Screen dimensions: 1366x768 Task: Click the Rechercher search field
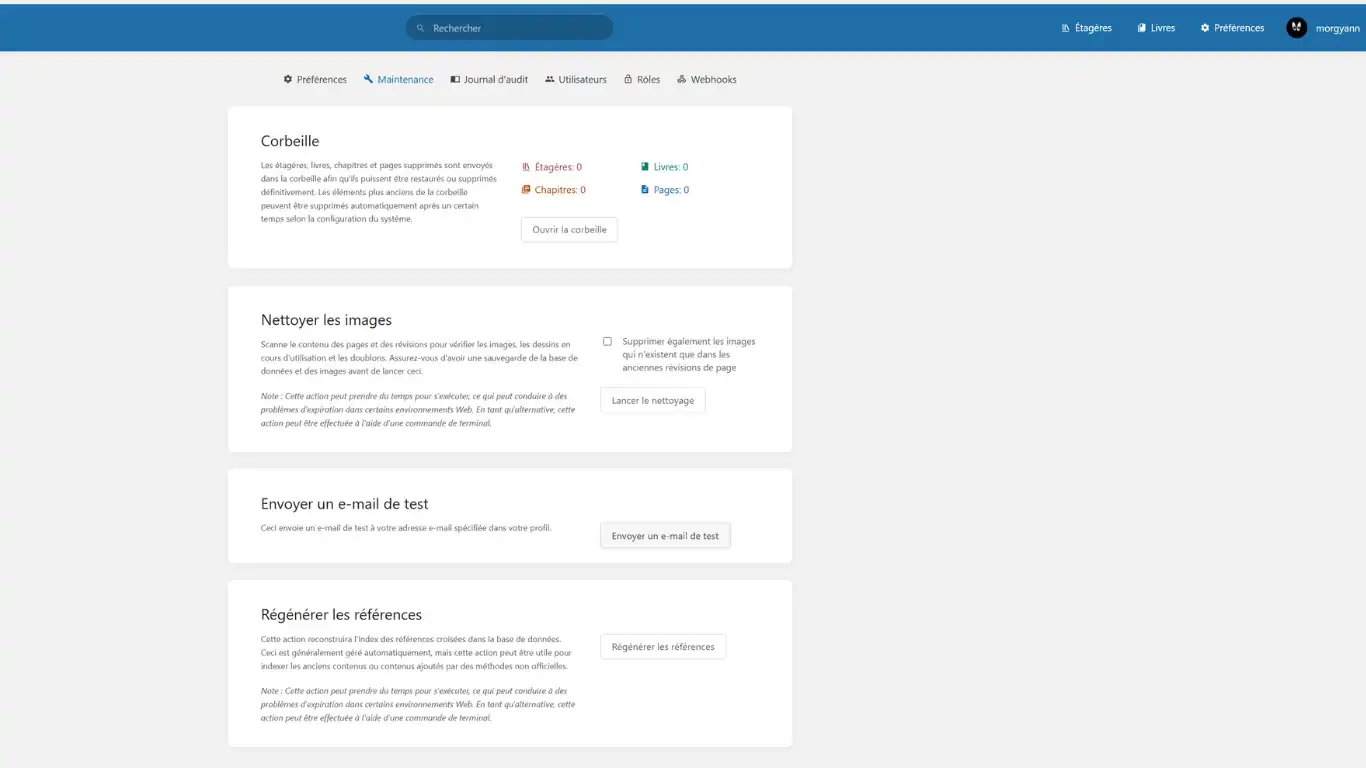tap(509, 27)
